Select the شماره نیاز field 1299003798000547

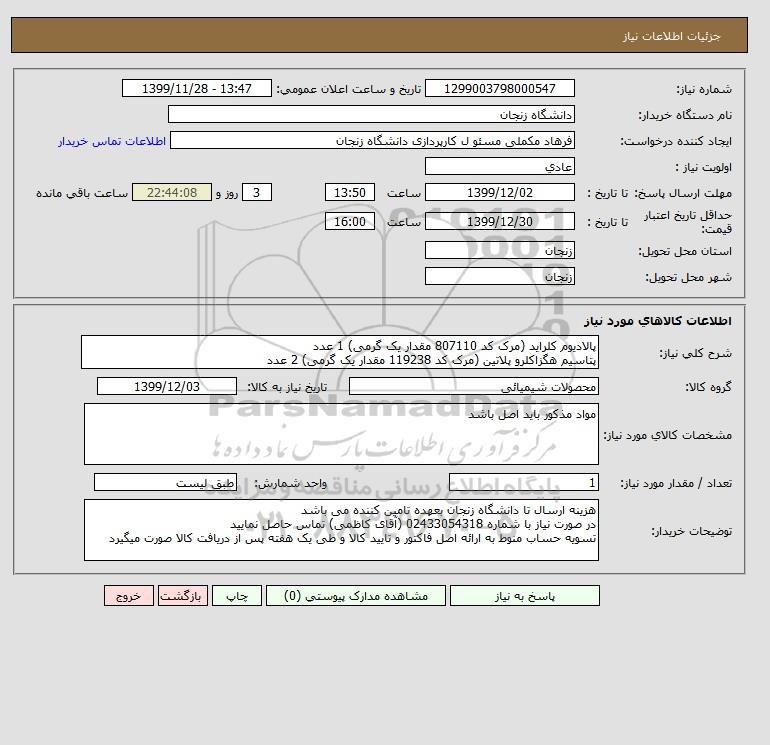click(x=499, y=88)
